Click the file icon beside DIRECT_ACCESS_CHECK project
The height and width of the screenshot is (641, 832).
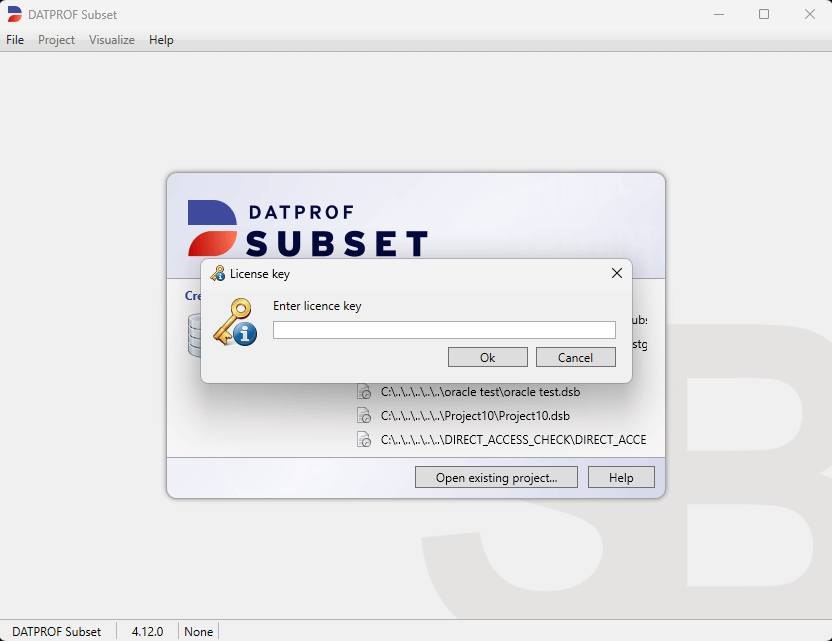(x=364, y=439)
